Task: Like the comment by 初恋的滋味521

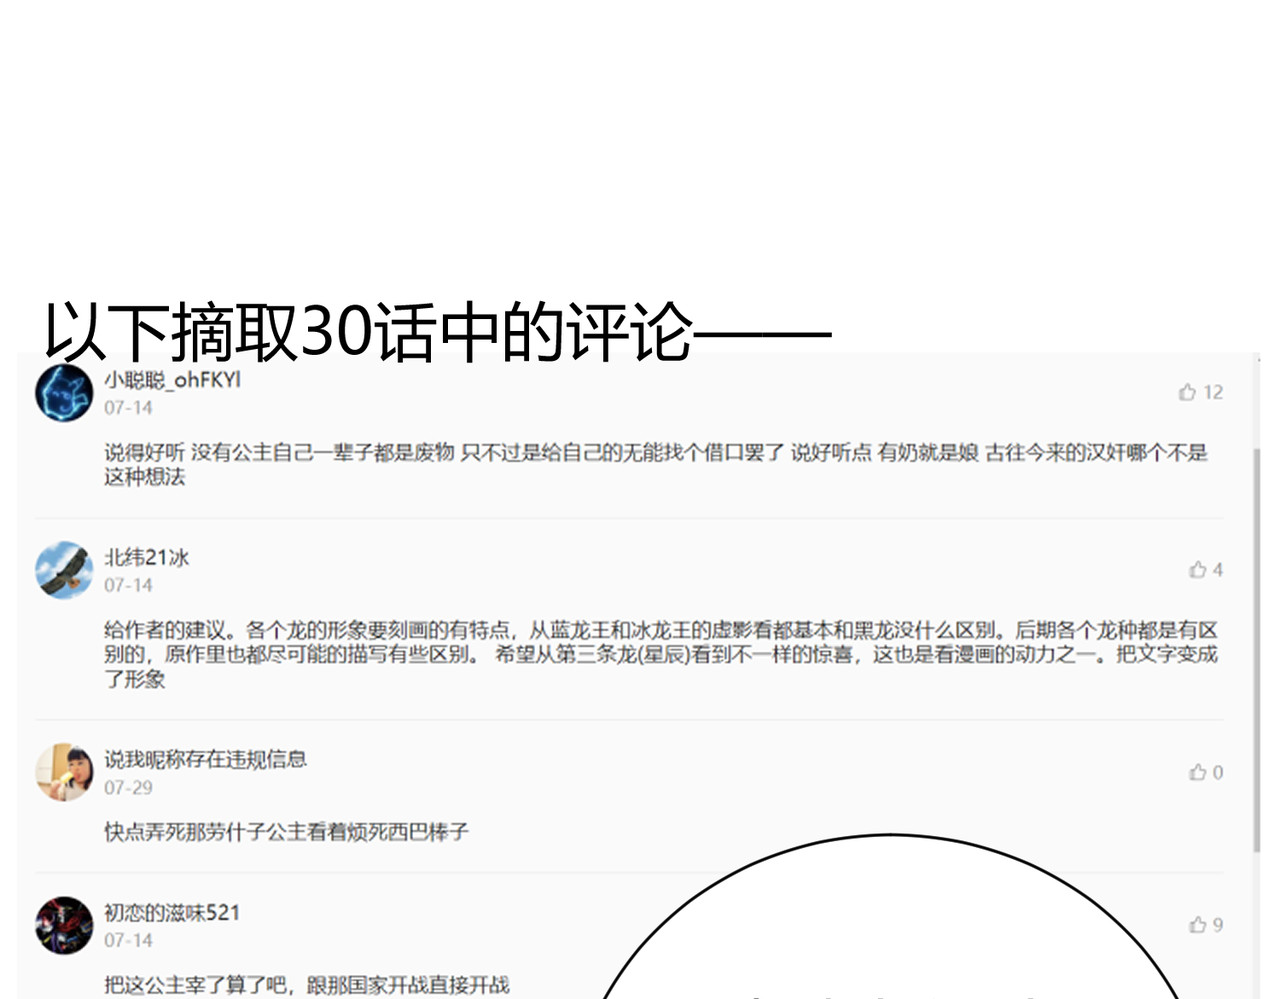Action: click(1197, 925)
